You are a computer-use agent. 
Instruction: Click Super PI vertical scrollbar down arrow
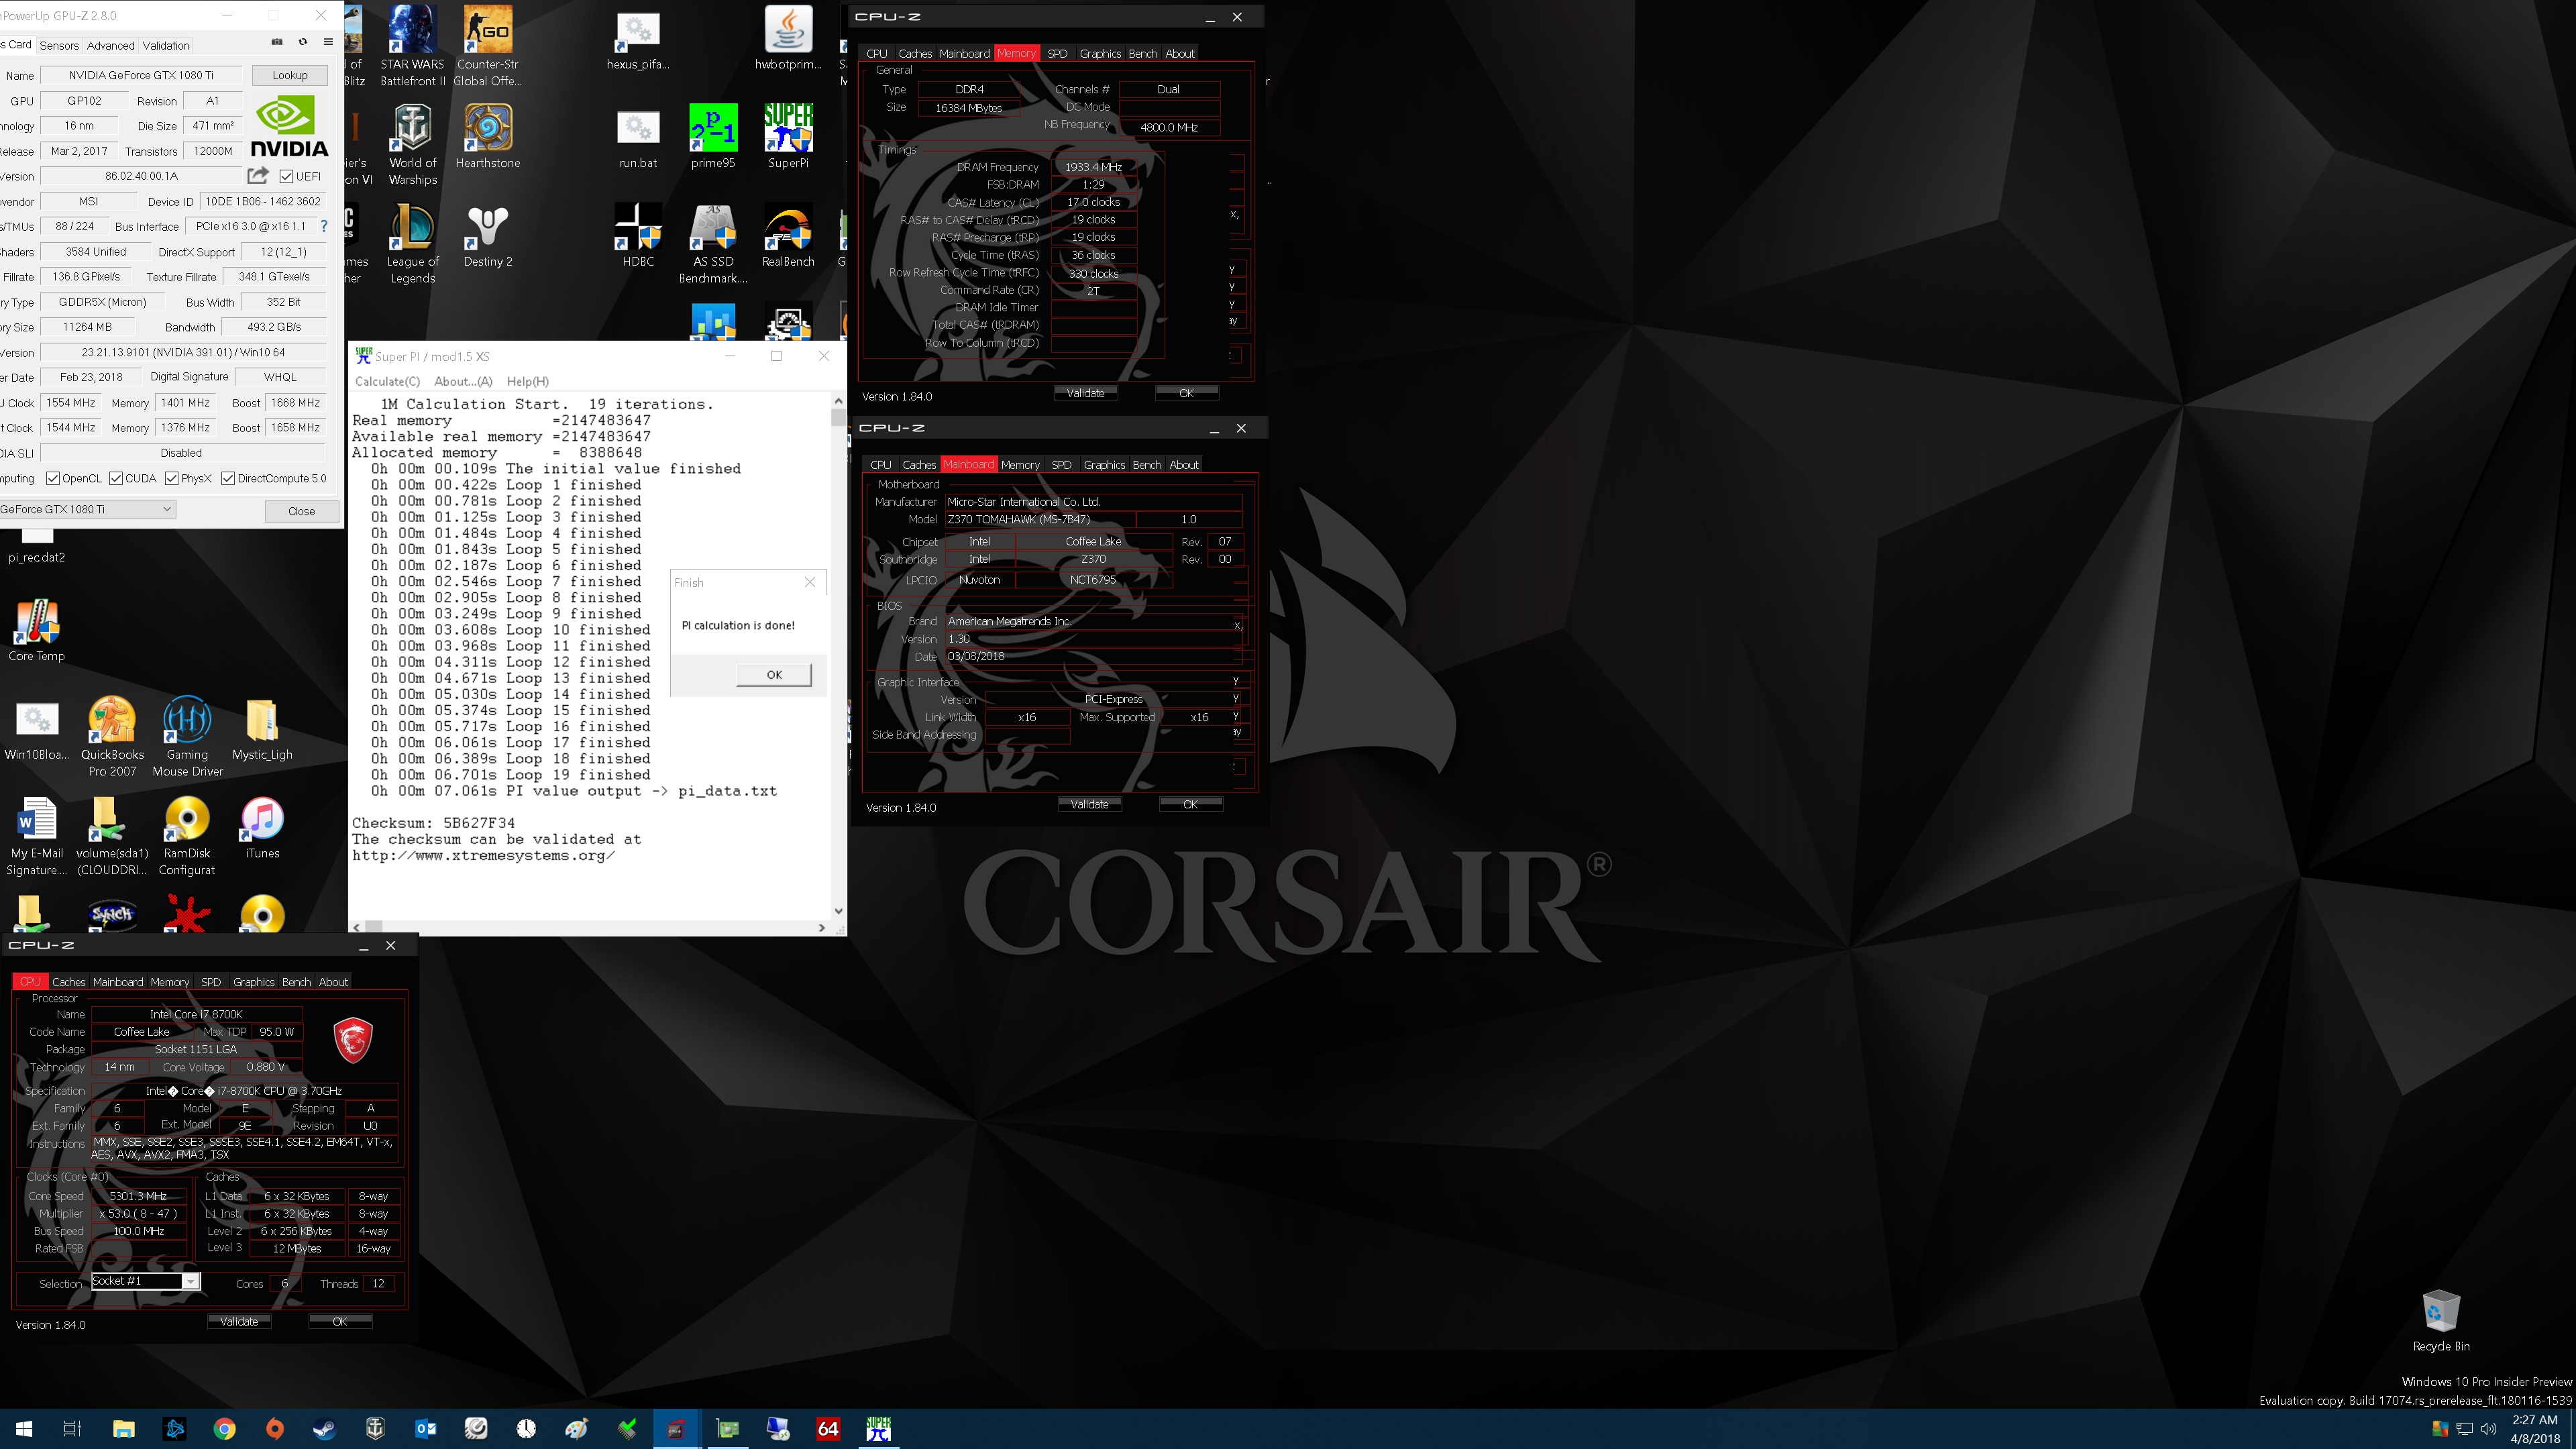838,911
